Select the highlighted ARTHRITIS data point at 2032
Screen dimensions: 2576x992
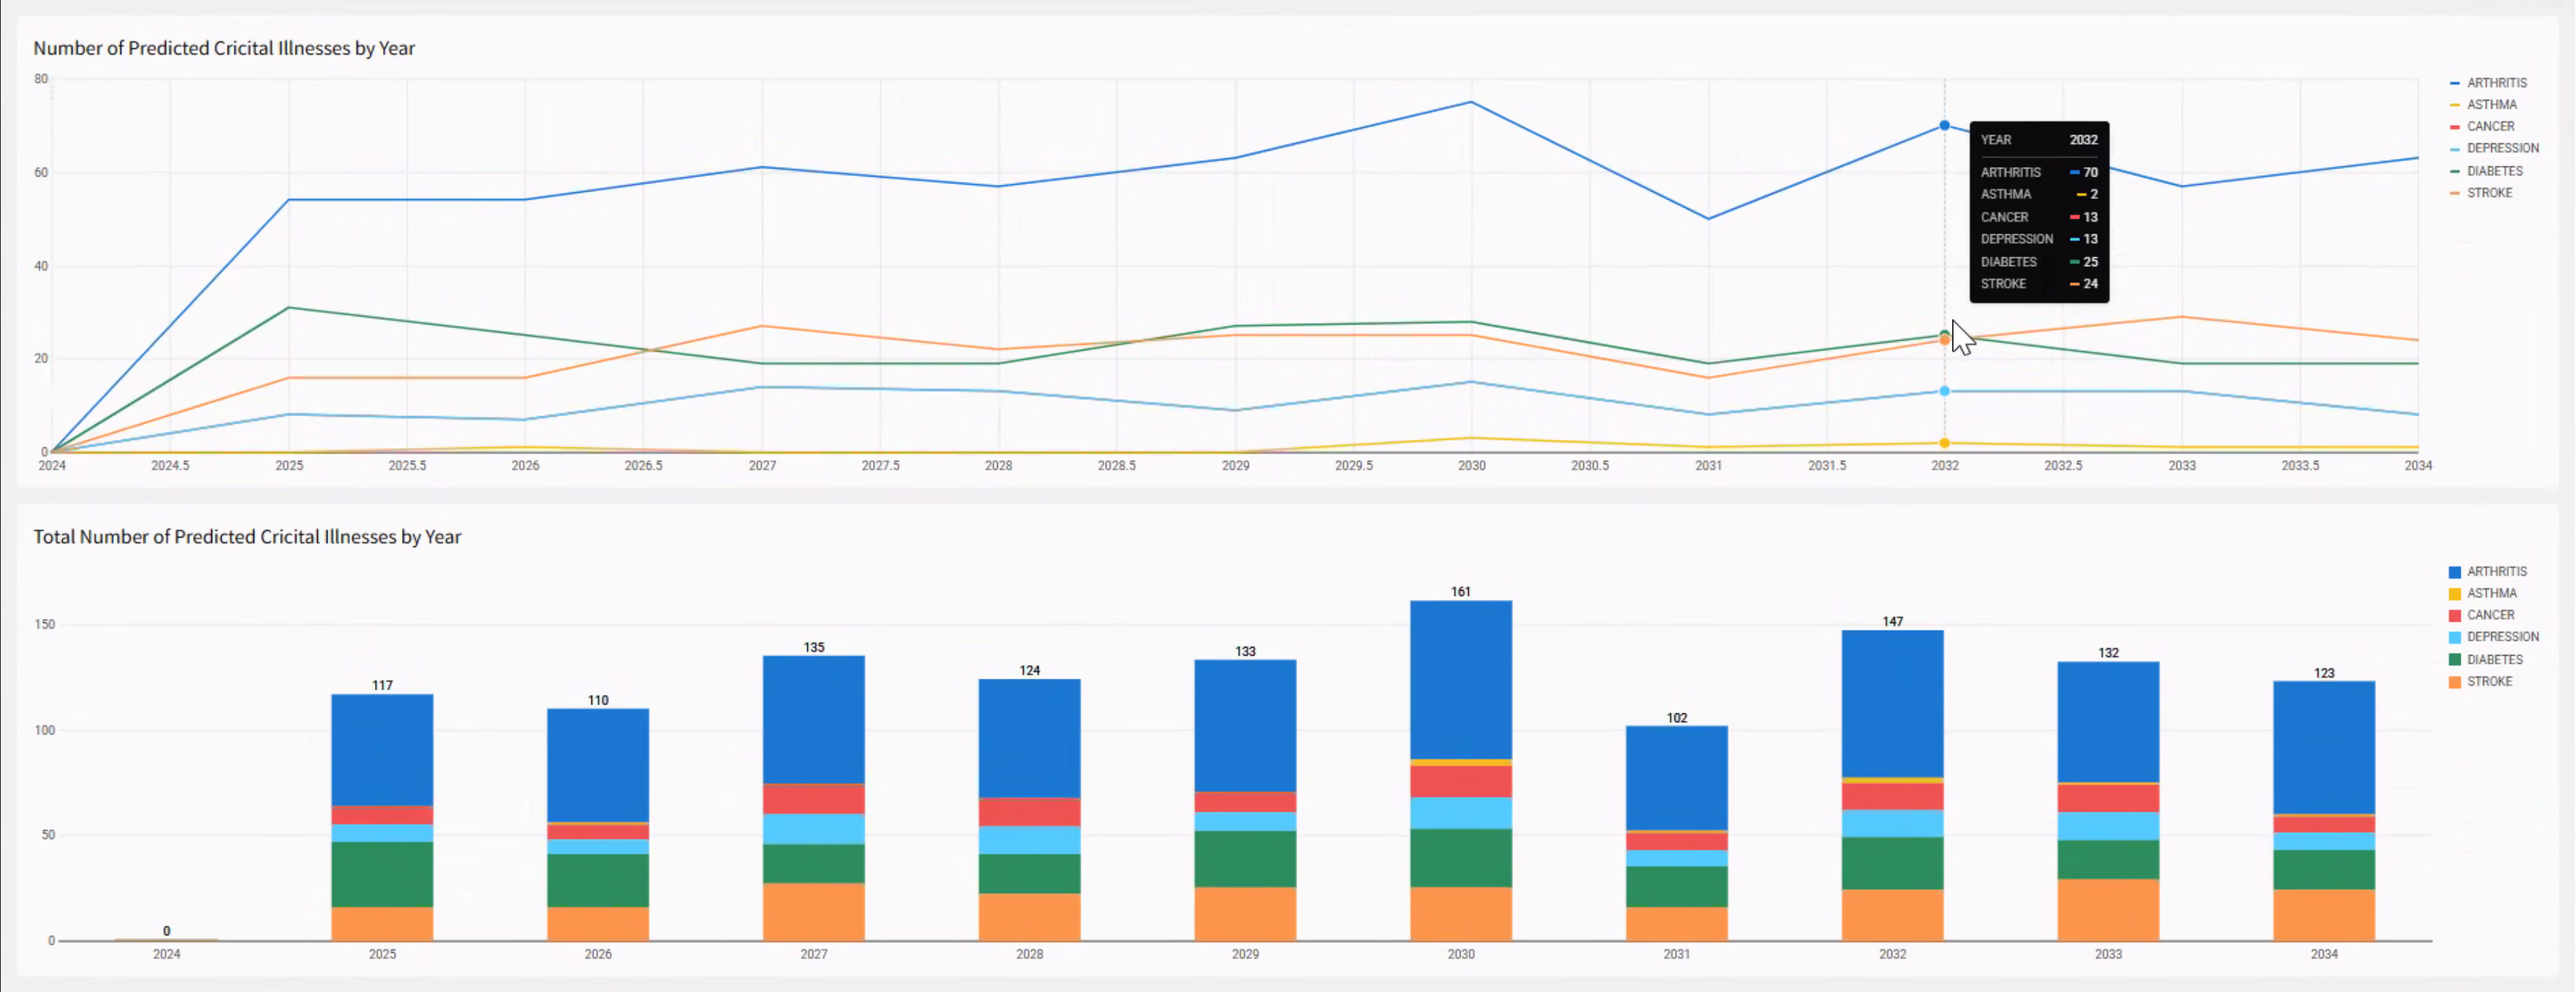tap(1943, 125)
